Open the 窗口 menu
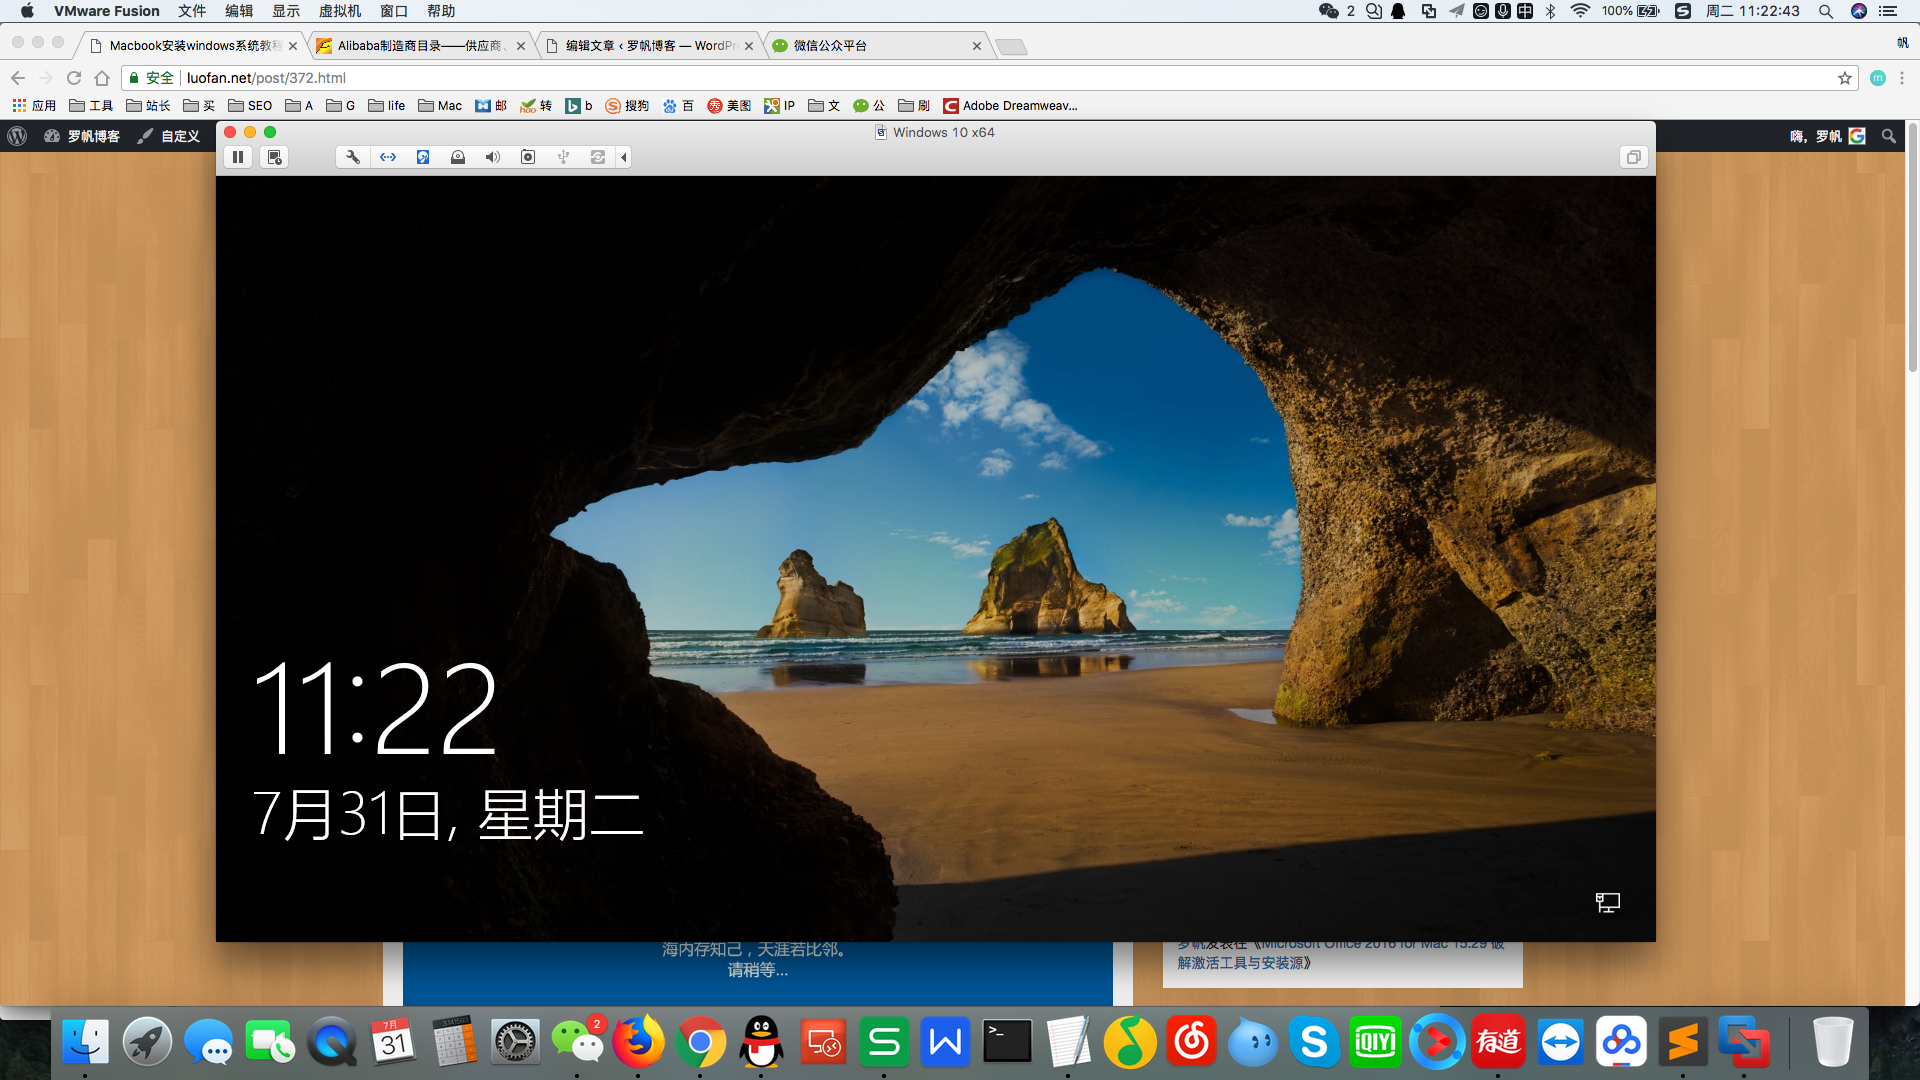1920x1080 pixels. [394, 11]
